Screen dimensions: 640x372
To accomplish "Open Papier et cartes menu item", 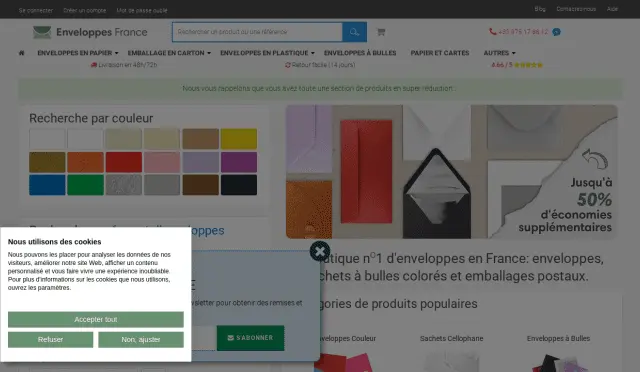I will coord(440,53).
